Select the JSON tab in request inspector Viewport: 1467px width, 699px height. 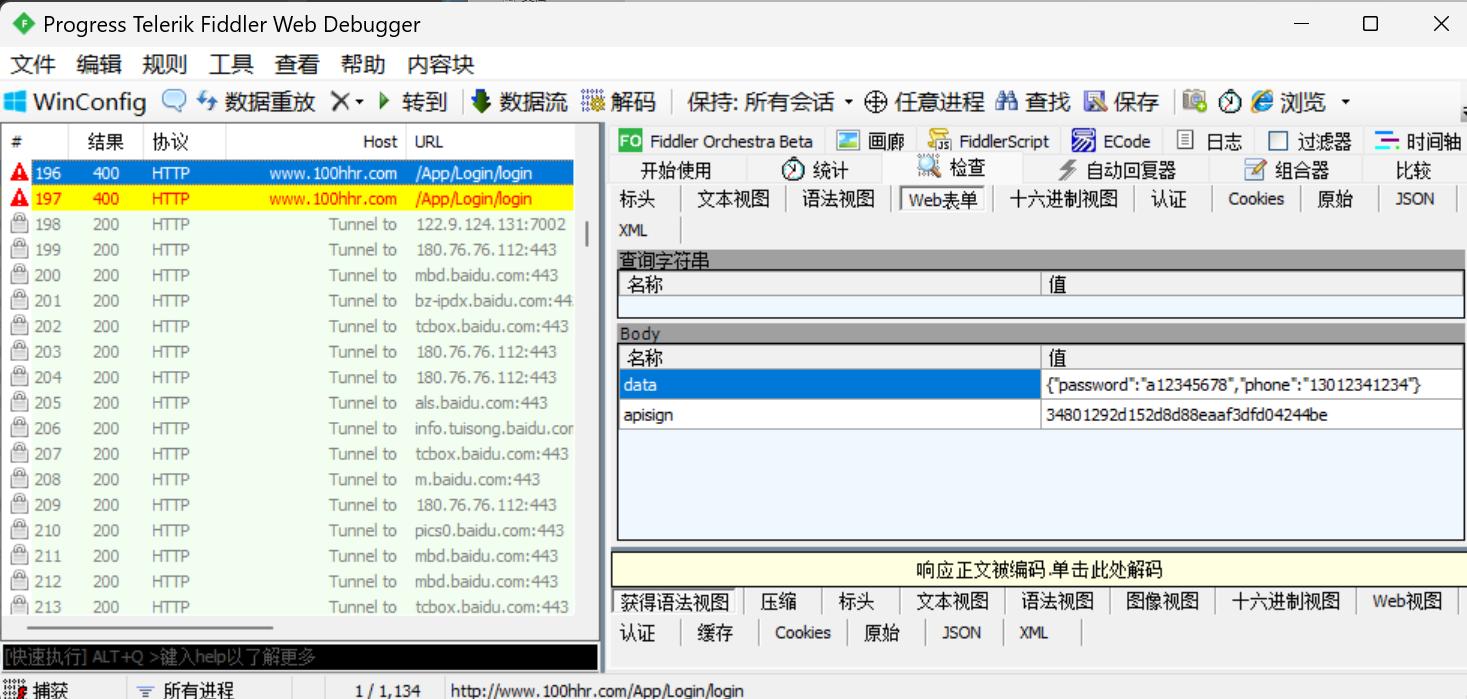[x=1414, y=199]
